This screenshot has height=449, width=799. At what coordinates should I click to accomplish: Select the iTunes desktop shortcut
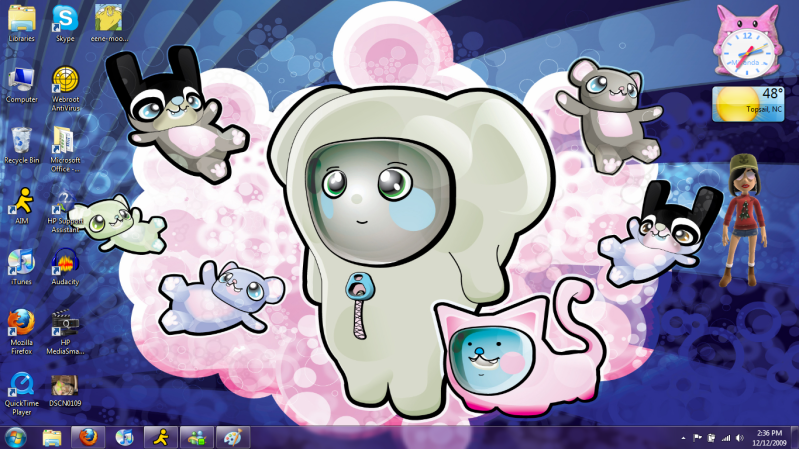point(21,267)
